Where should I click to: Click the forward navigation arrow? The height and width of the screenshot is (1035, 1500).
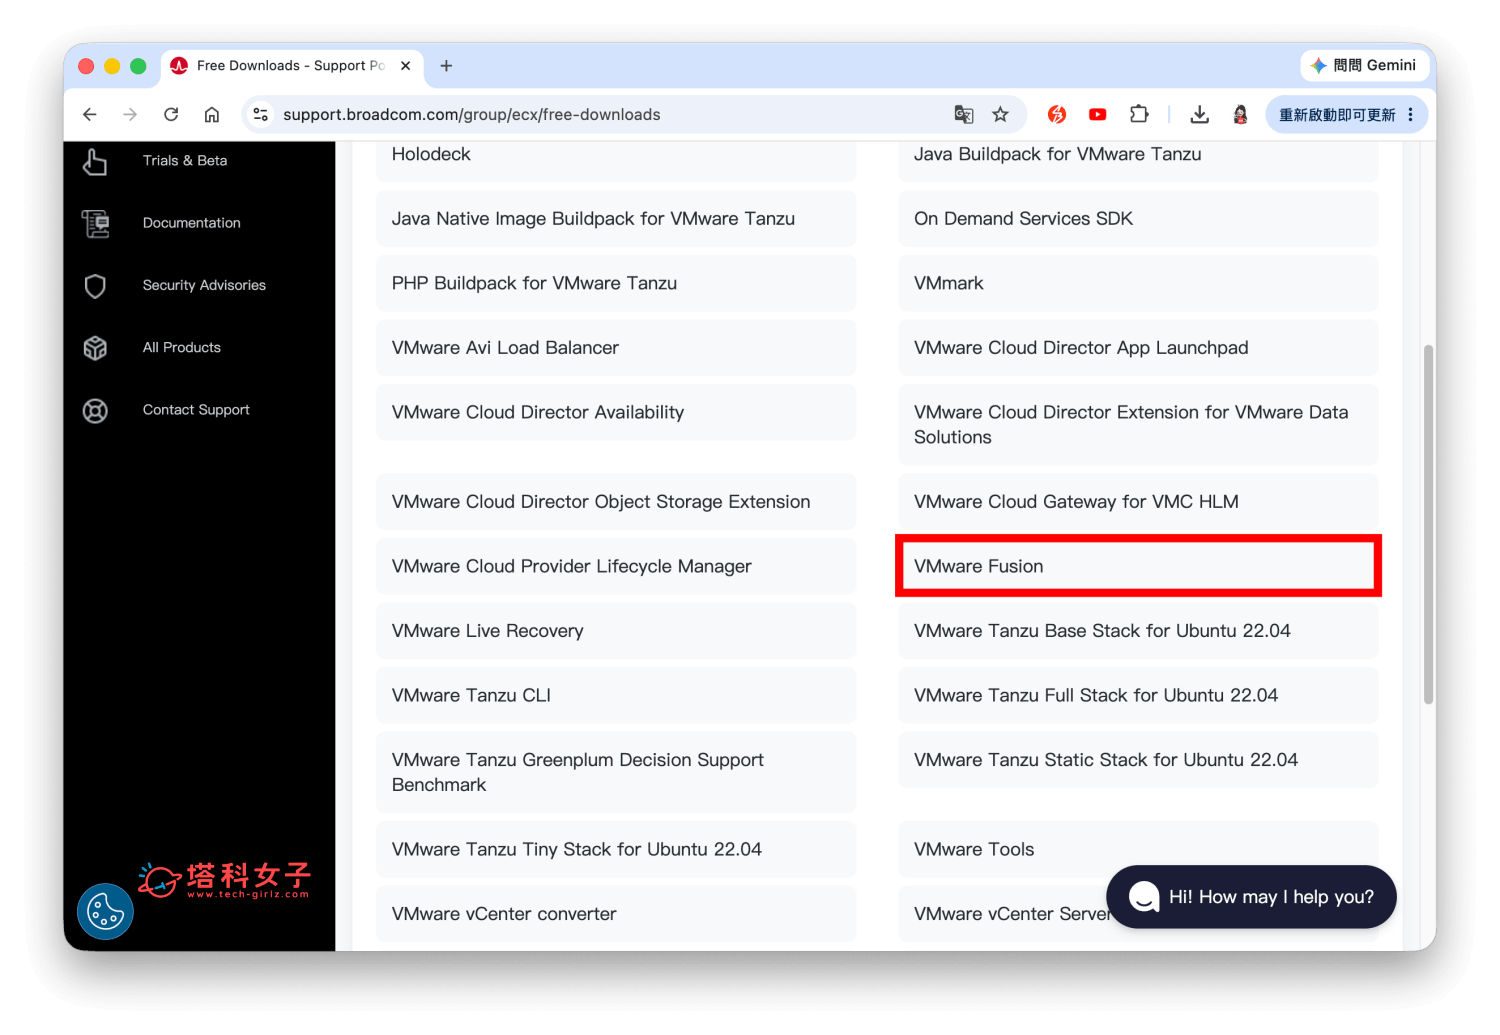pos(130,115)
